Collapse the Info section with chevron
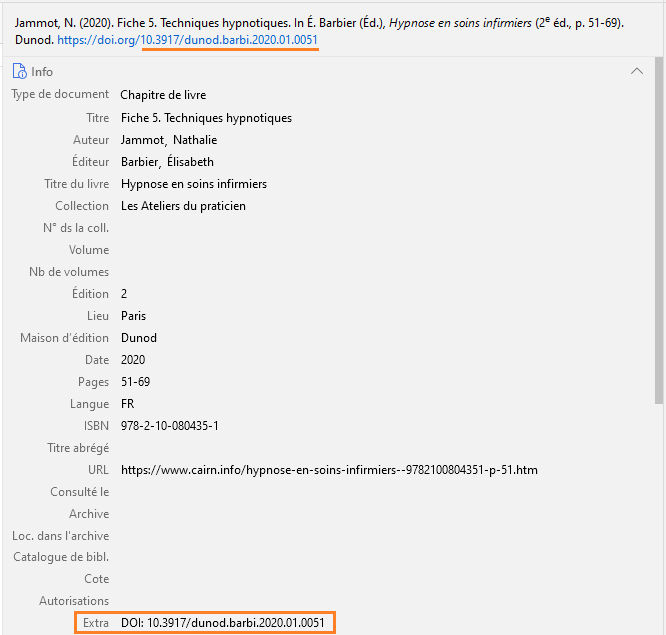 (636, 71)
